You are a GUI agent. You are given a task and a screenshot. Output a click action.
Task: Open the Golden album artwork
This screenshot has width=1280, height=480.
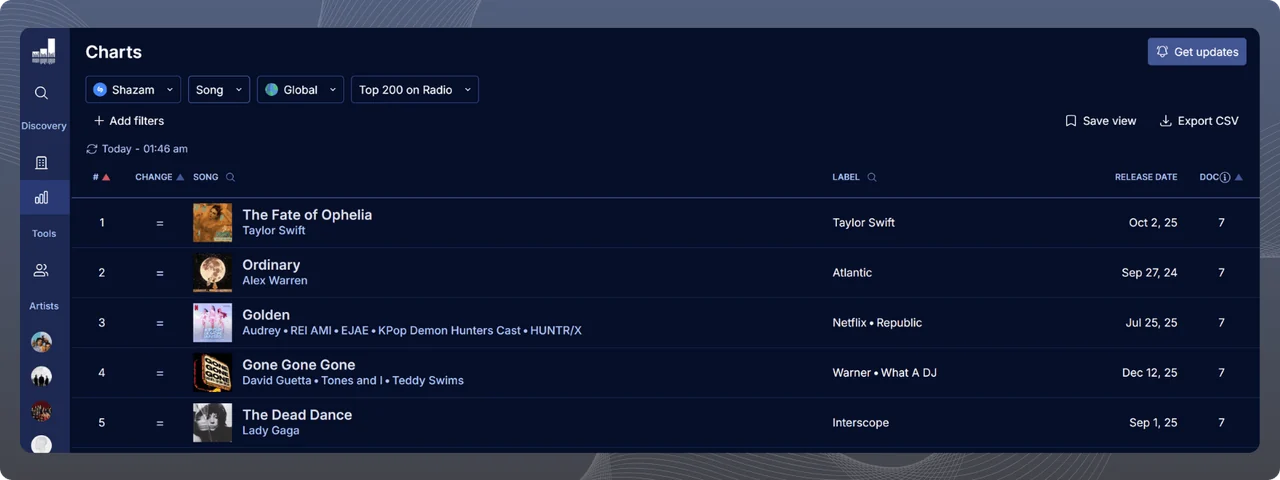point(212,323)
